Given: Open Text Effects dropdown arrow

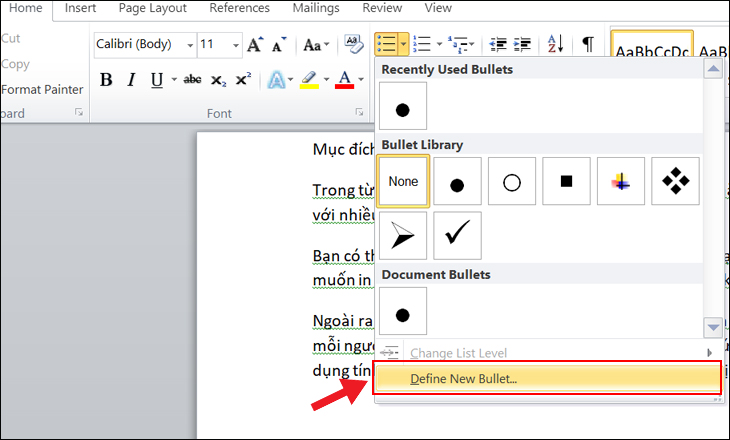Looking at the screenshot, I should pyautogui.click(x=291, y=80).
